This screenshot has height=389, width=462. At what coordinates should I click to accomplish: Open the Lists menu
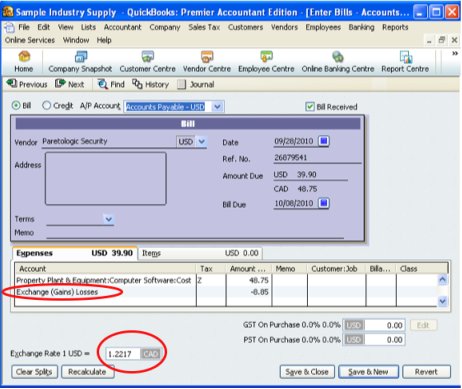[88, 27]
